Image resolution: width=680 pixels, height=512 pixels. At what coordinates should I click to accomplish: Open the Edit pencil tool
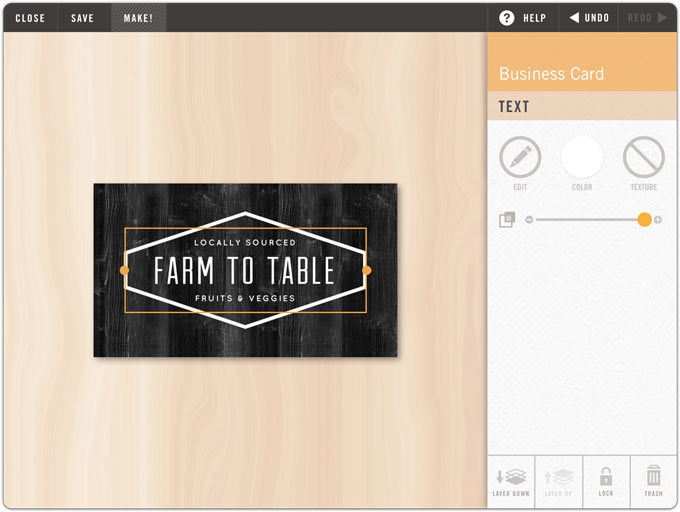[520, 157]
